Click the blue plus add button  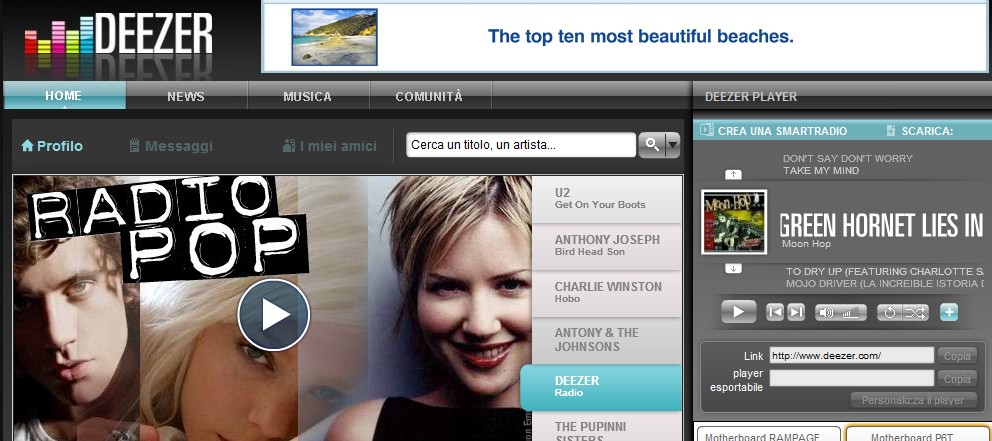(x=949, y=312)
